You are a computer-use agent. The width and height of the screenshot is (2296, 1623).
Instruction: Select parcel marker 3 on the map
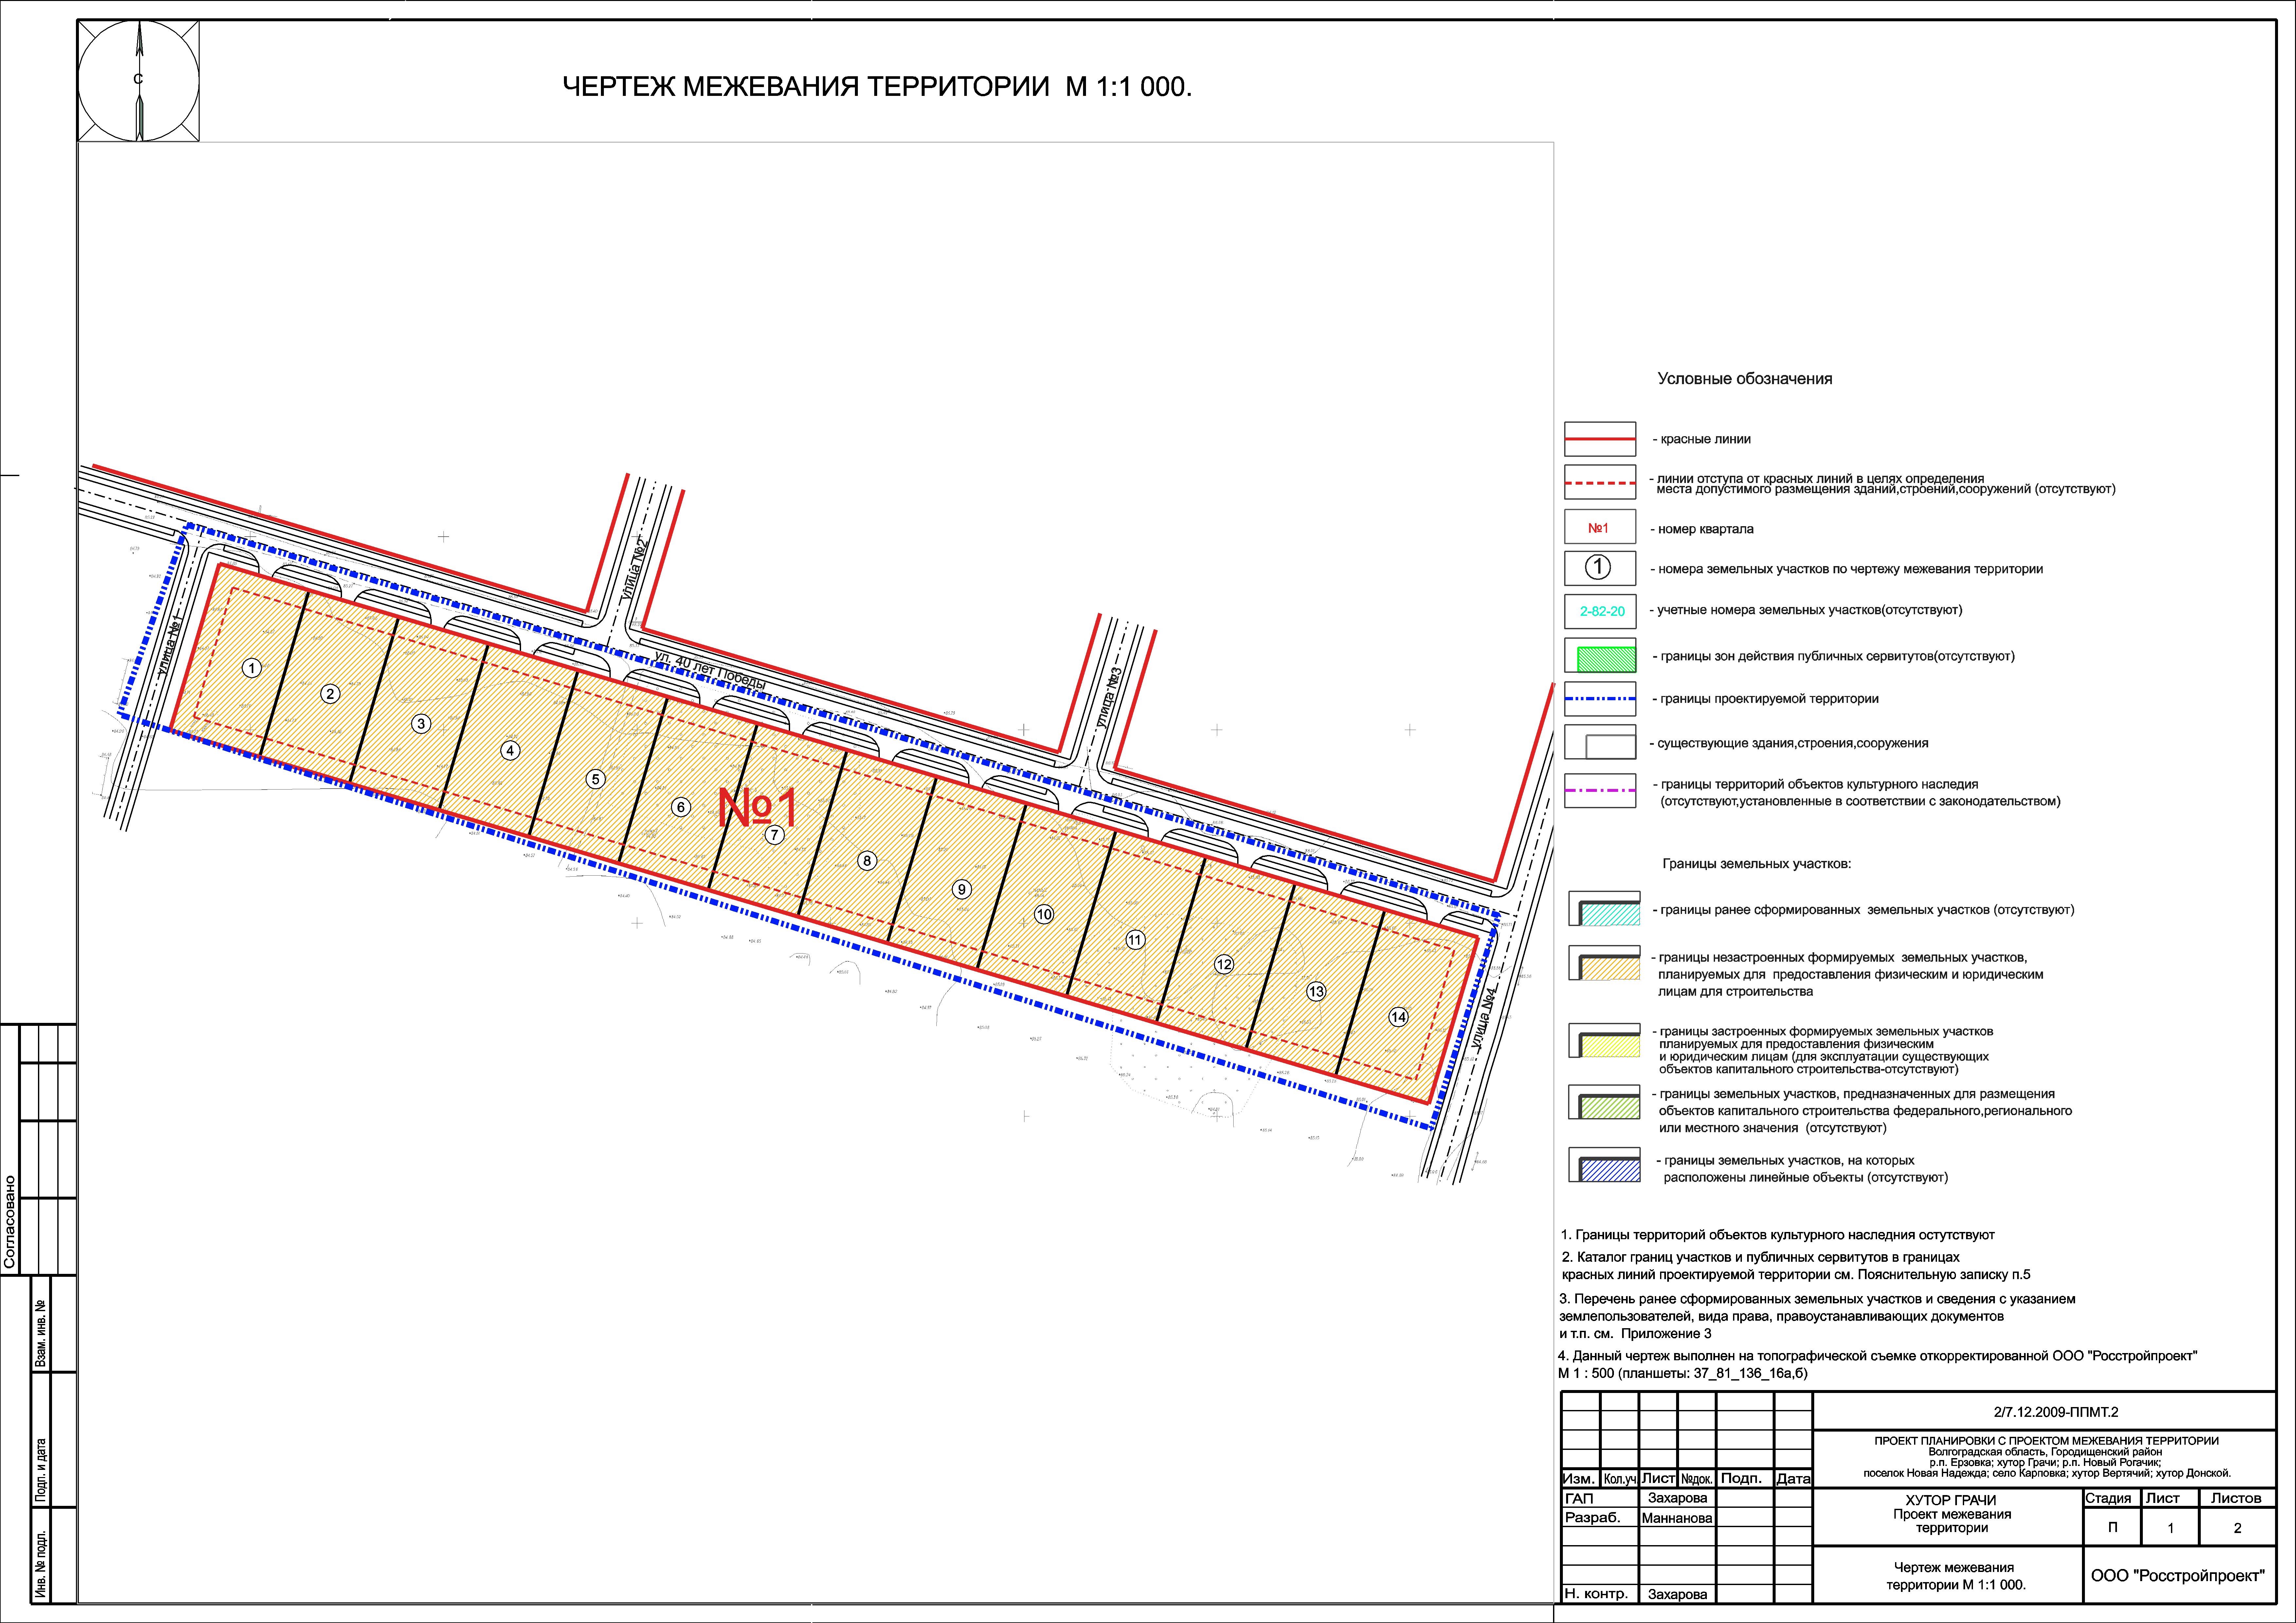click(x=421, y=724)
